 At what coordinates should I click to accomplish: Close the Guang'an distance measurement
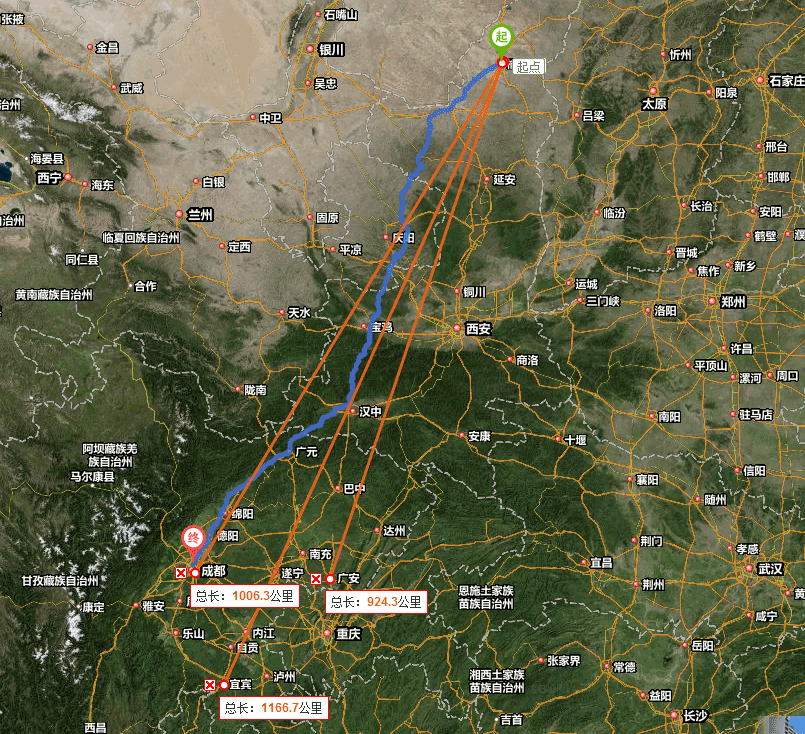coord(316,579)
